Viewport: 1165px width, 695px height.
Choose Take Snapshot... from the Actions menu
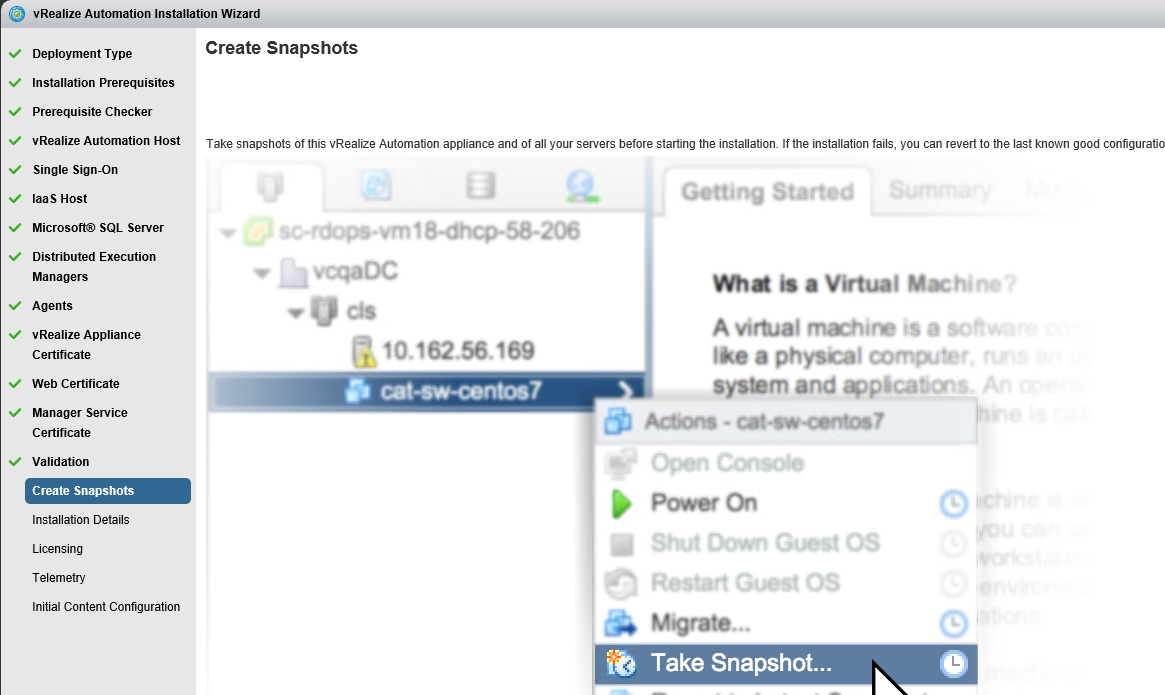[785, 664]
